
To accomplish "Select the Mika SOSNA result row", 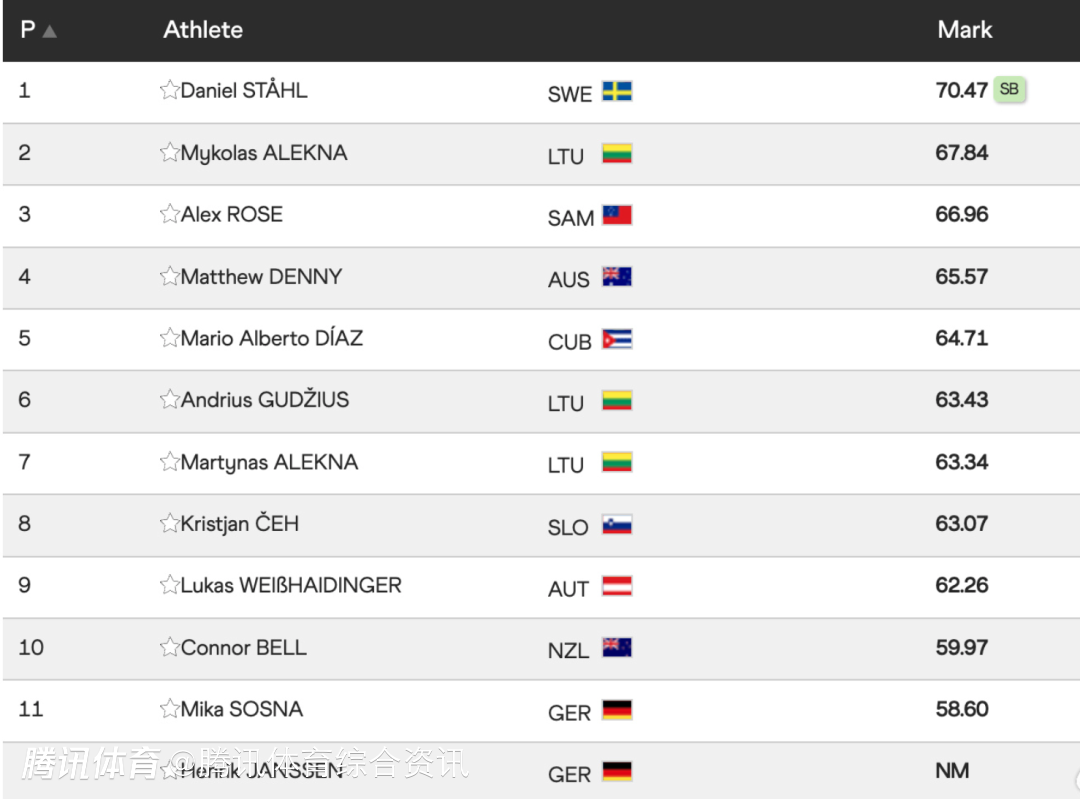I will 541,711.
